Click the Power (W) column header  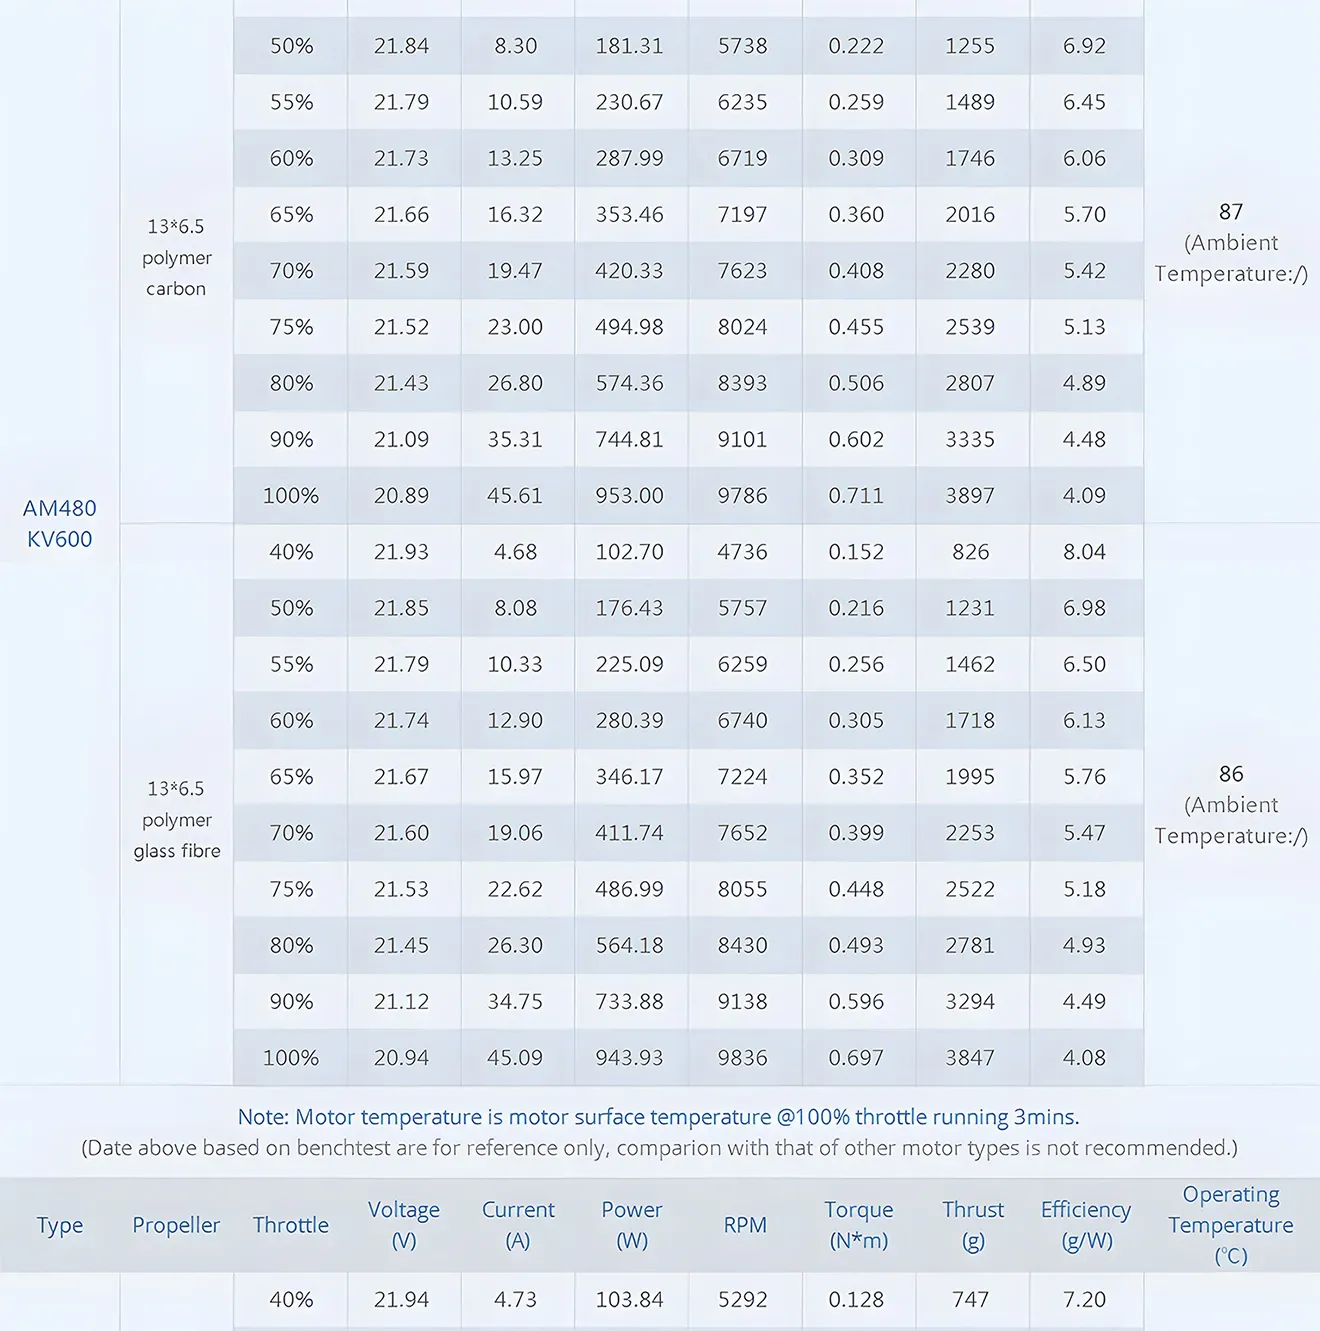632,1225
